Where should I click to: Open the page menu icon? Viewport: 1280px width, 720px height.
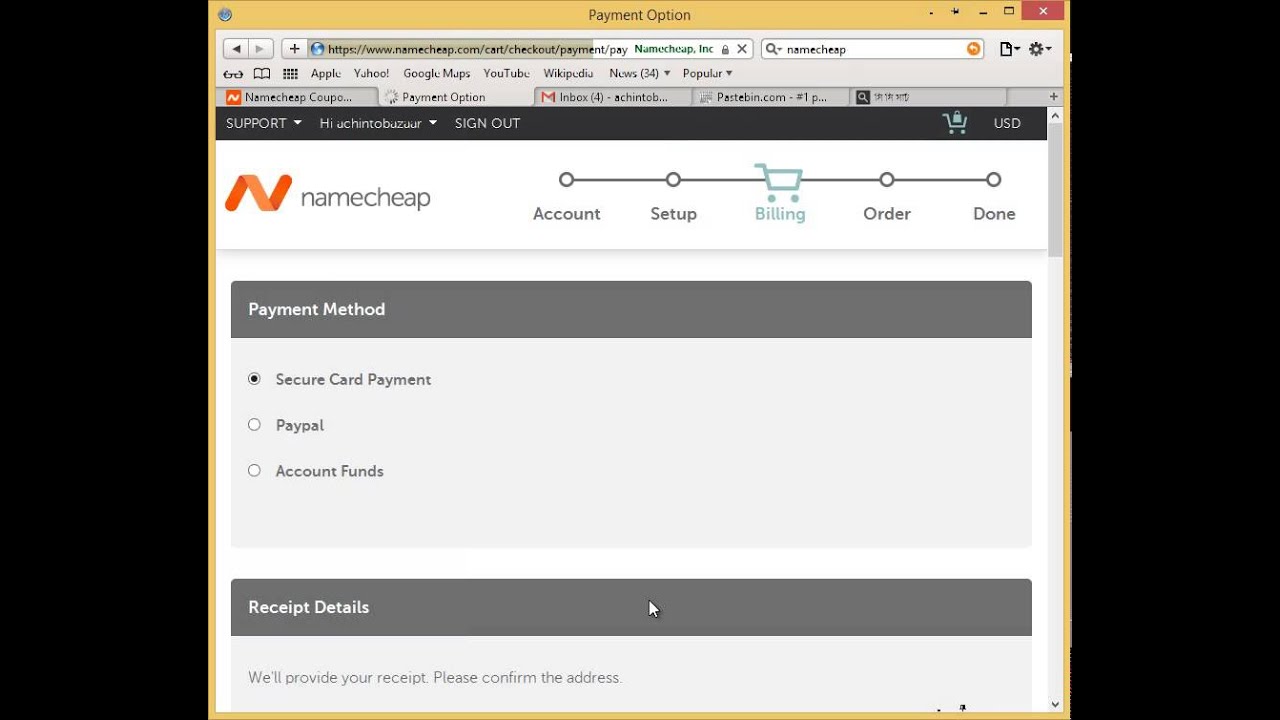[1009, 49]
